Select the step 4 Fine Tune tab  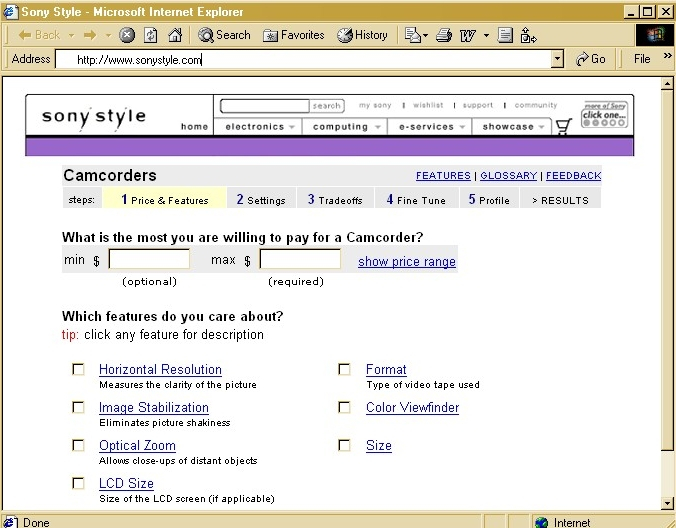[416, 200]
